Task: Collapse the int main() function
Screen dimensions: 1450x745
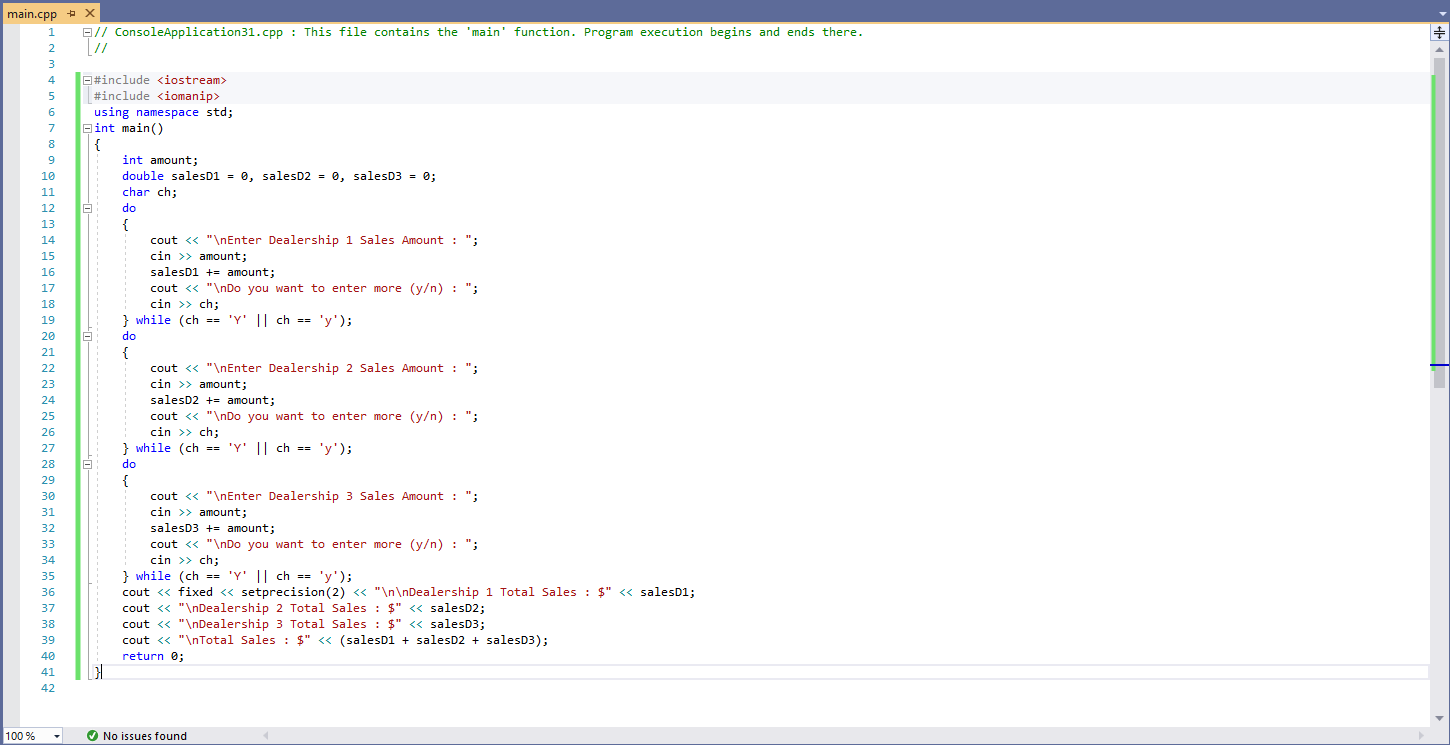Action: click(88, 128)
